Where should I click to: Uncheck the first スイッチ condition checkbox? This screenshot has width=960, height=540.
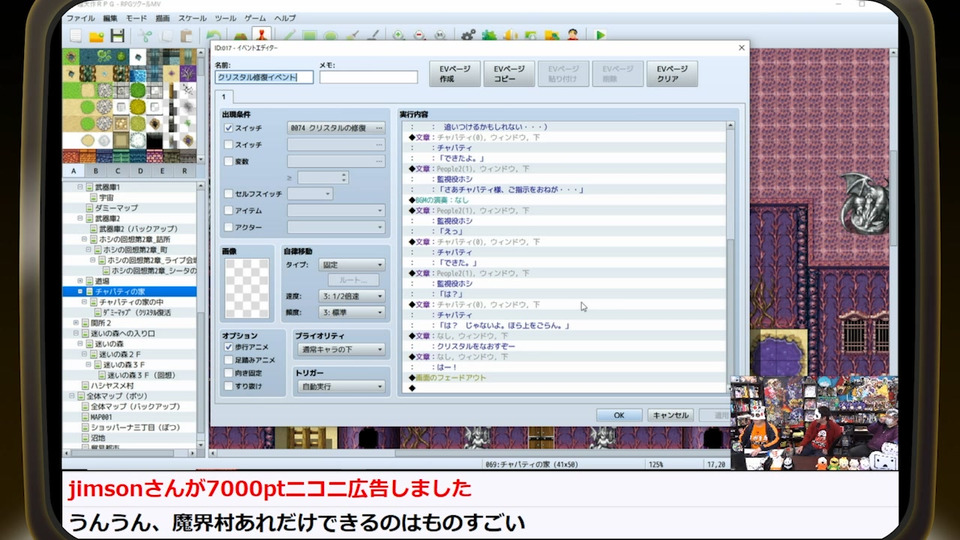[x=228, y=128]
